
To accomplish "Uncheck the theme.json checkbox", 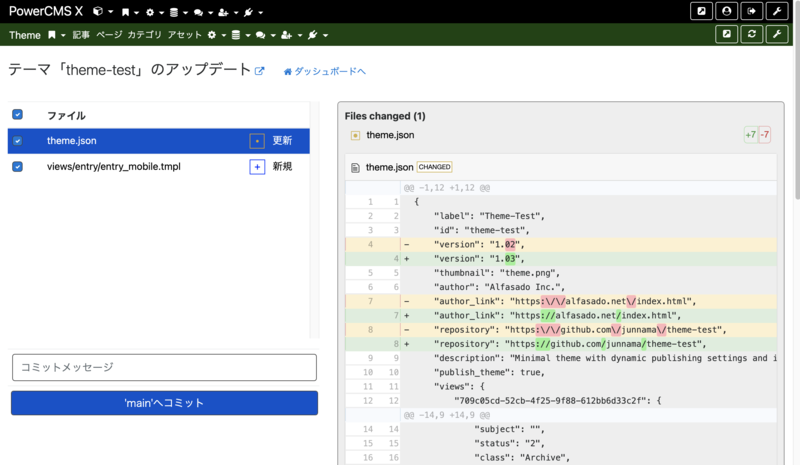I will 17,141.
